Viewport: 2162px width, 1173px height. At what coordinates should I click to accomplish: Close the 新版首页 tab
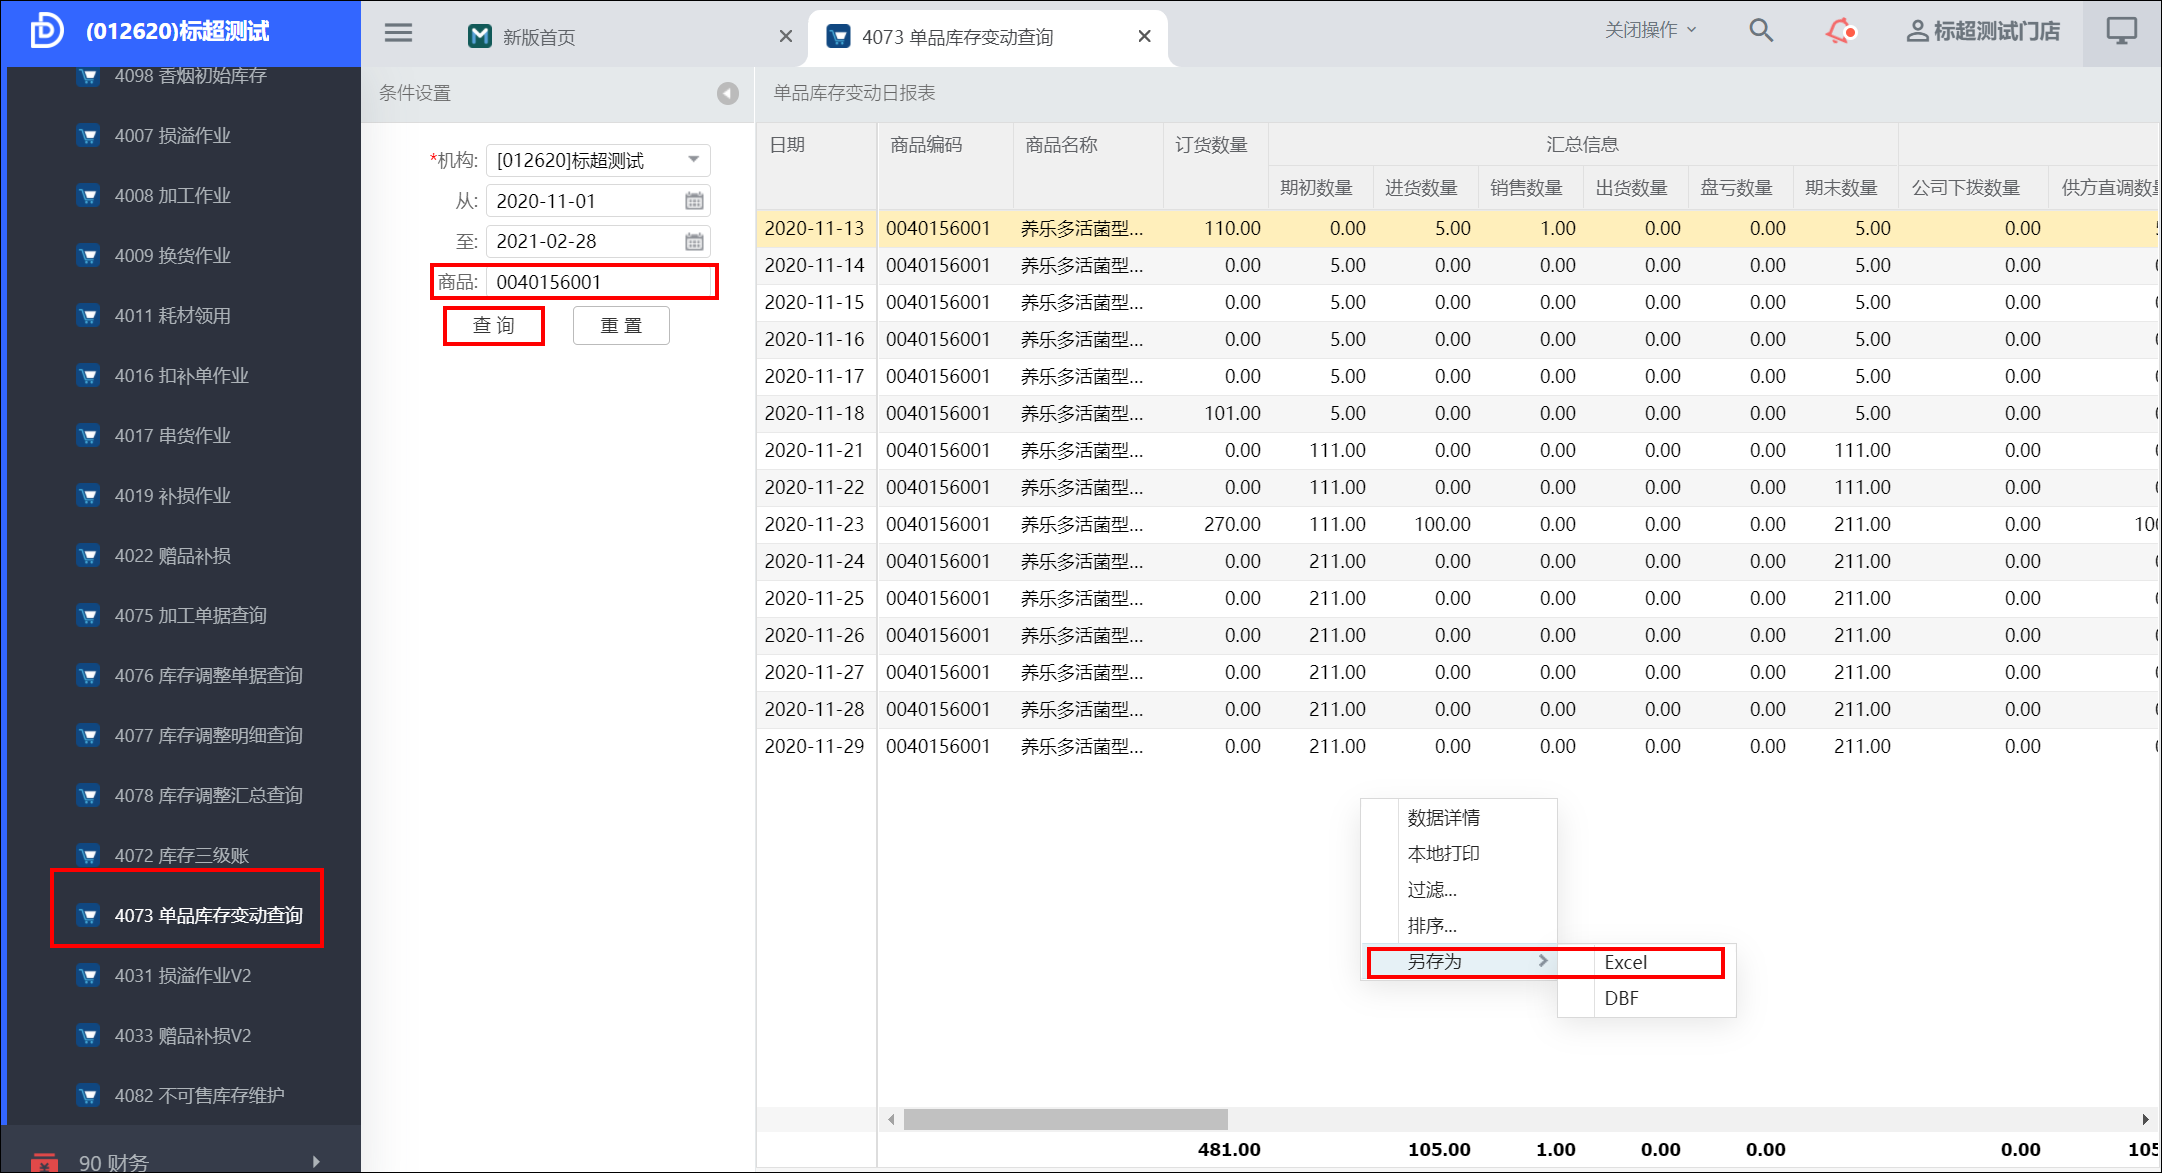(x=786, y=37)
